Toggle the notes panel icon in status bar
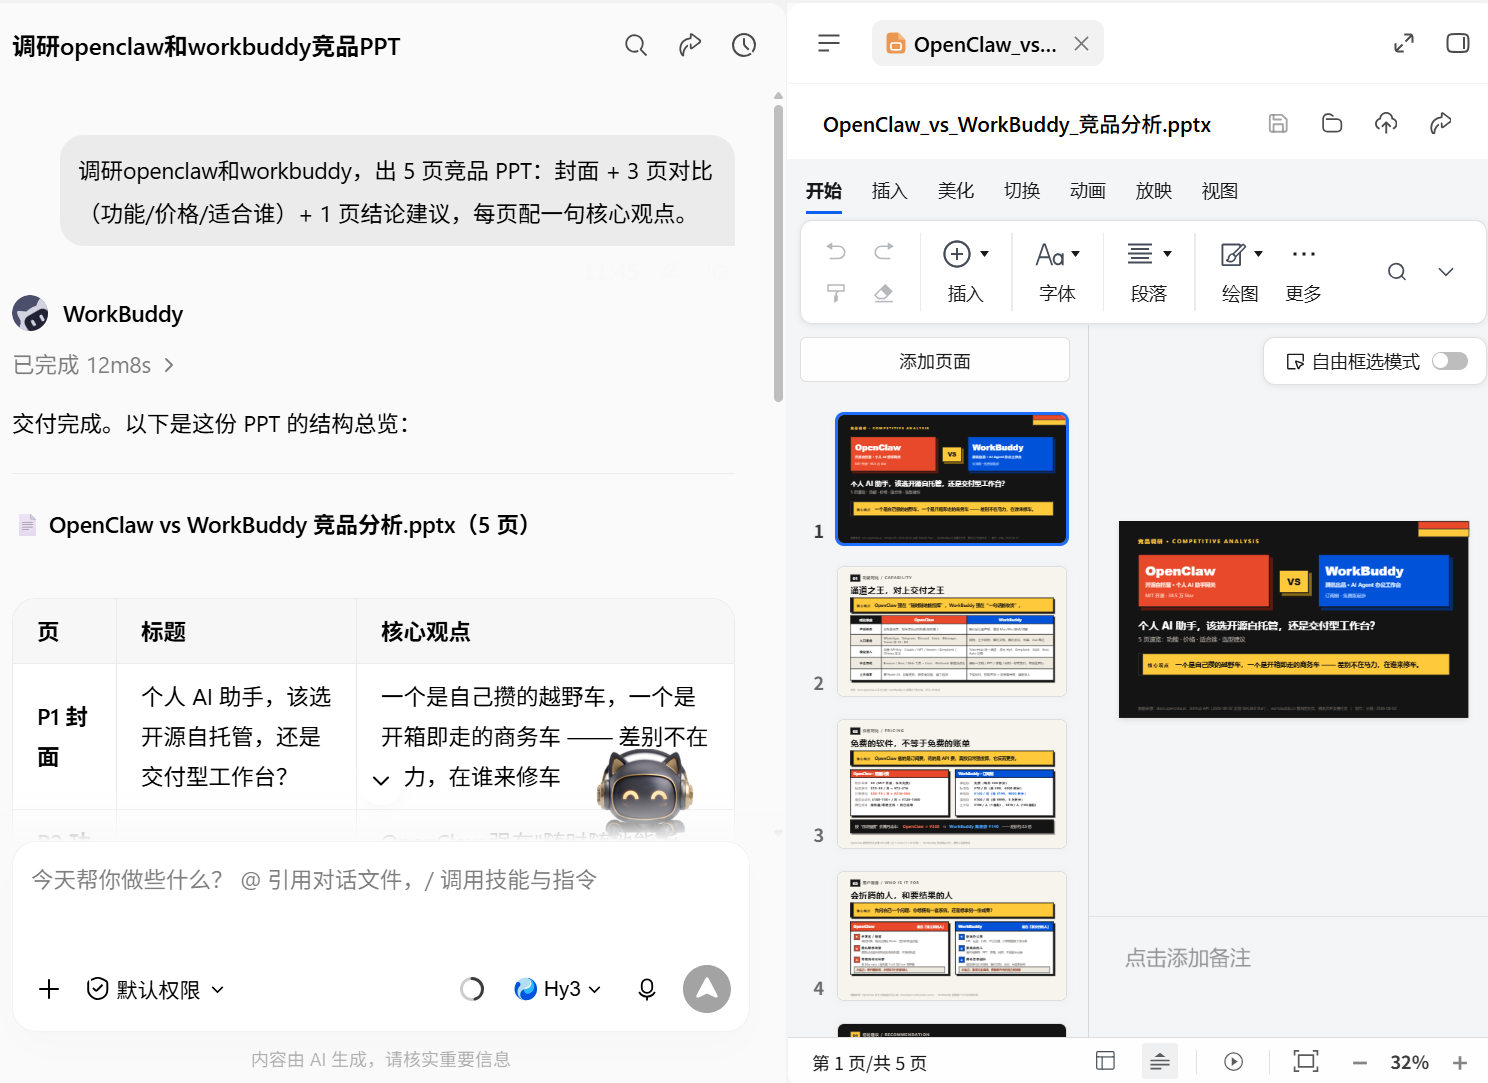The height and width of the screenshot is (1083, 1488). (1160, 1061)
